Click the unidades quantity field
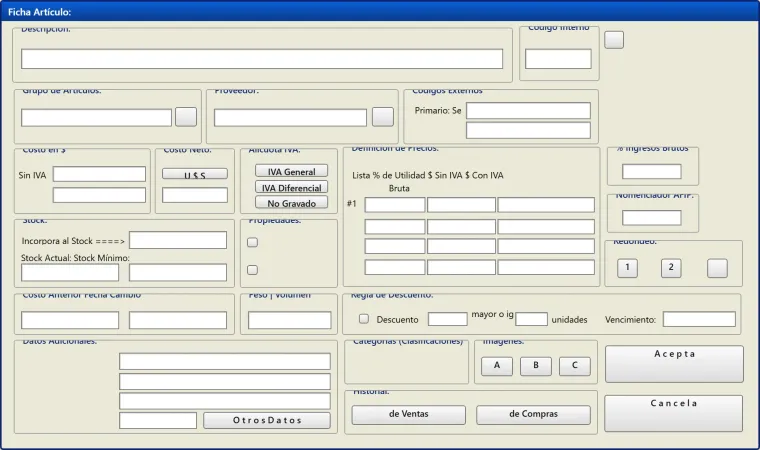The width and height of the screenshot is (760, 450). 531,319
